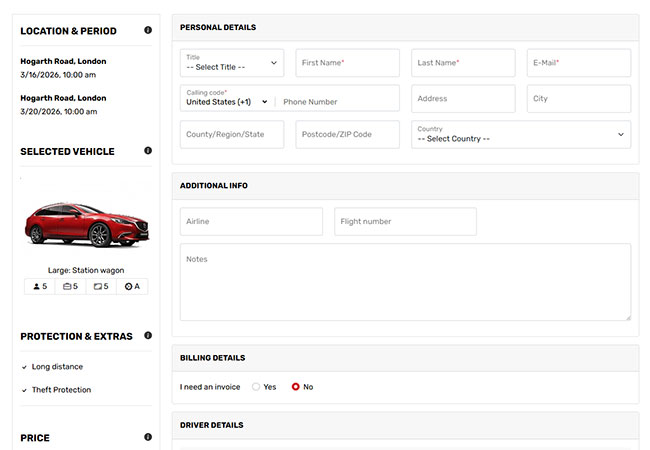This screenshot has height=450, width=650.
Task: Select Yes for invoice needed
Action: click(256, 387)
